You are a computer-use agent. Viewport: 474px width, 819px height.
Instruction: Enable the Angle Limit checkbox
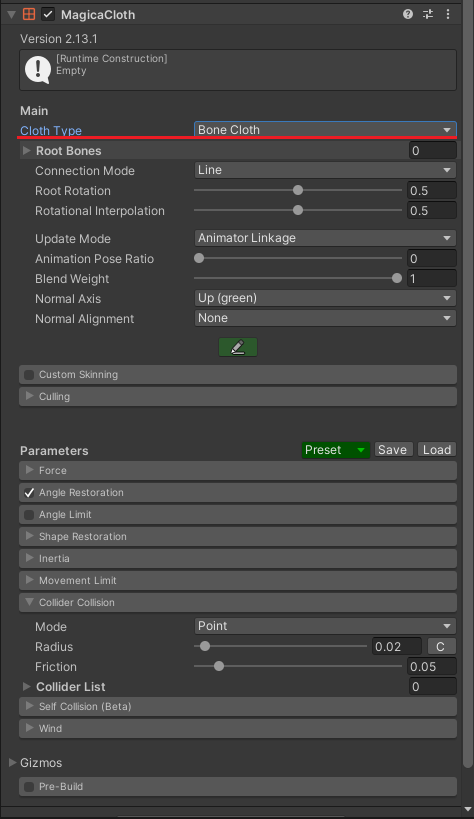click(29, 514)
